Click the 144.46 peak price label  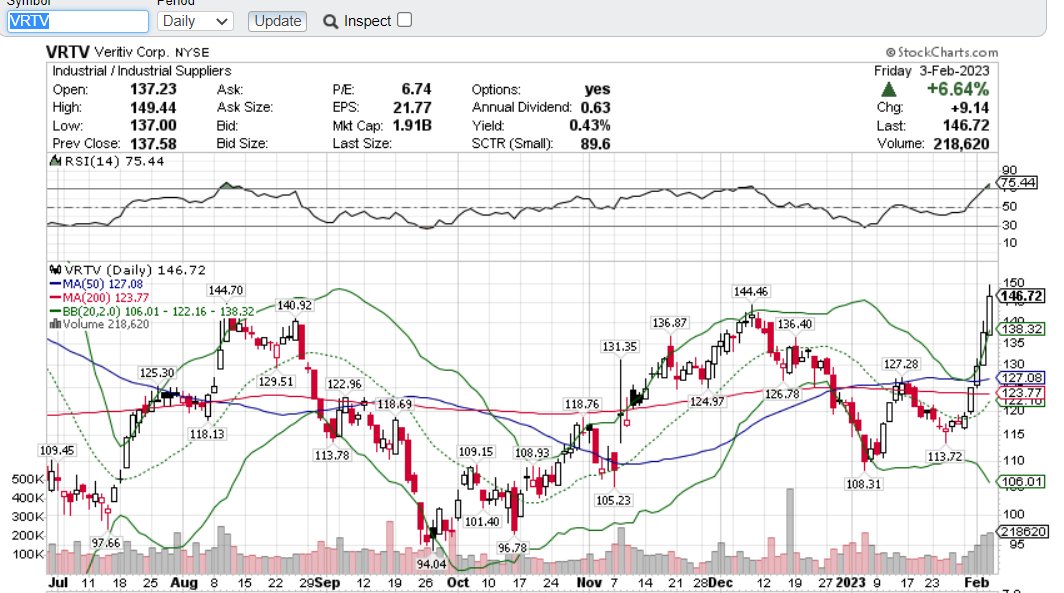tap(750, 292)
